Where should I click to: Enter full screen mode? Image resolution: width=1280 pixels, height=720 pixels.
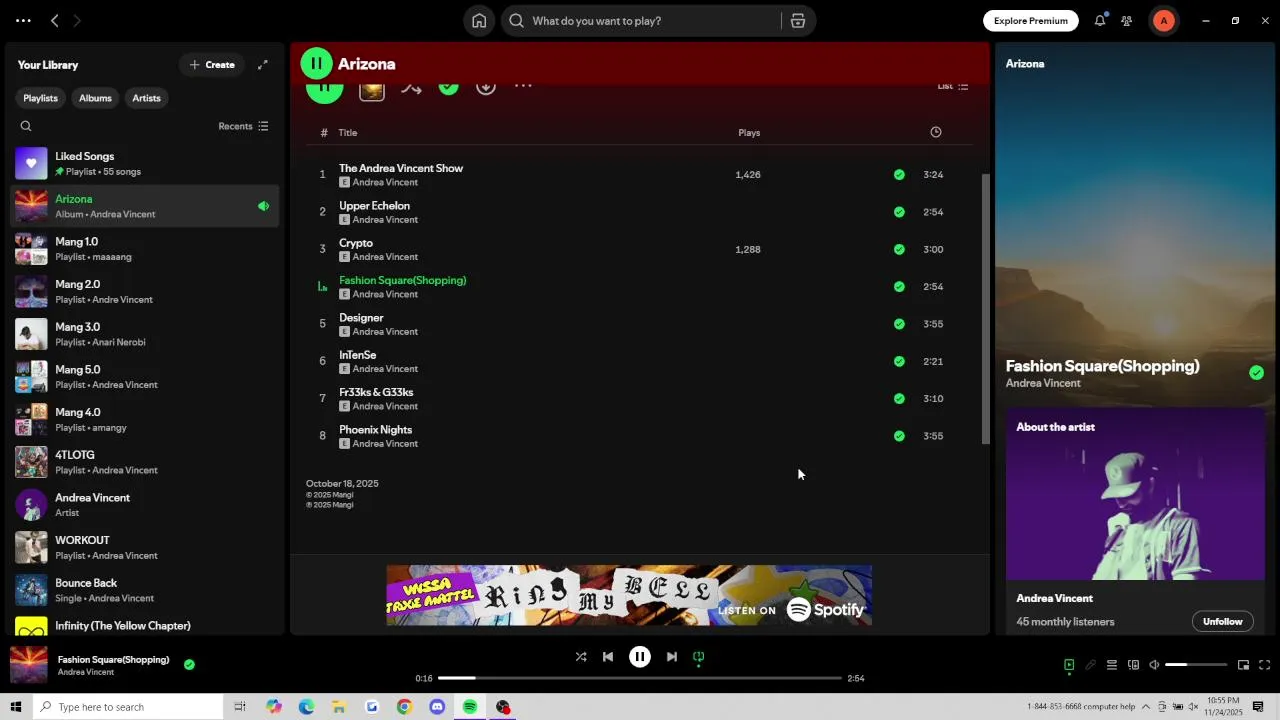(1264, 665)
